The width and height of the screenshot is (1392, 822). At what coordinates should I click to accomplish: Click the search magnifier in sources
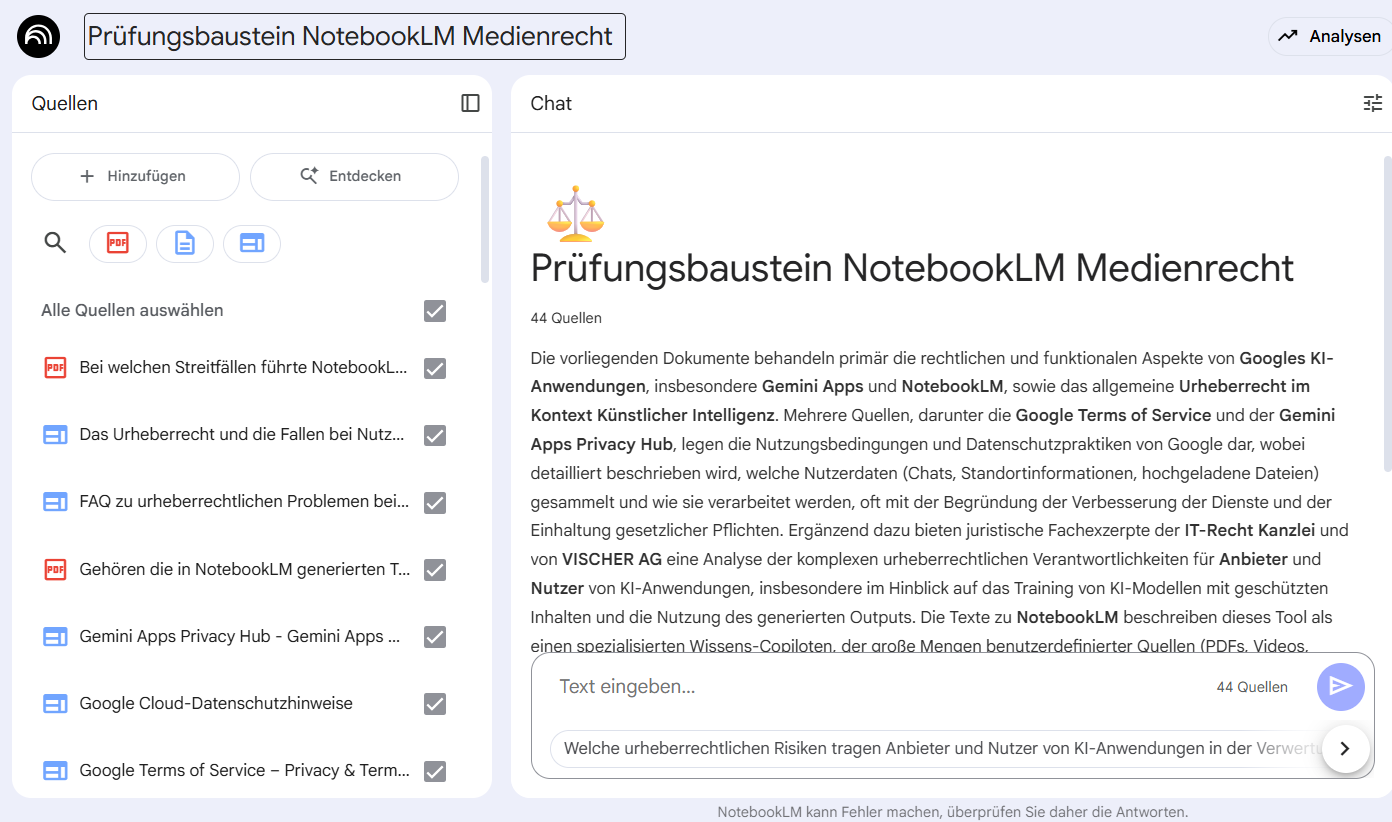click(55, 243)
